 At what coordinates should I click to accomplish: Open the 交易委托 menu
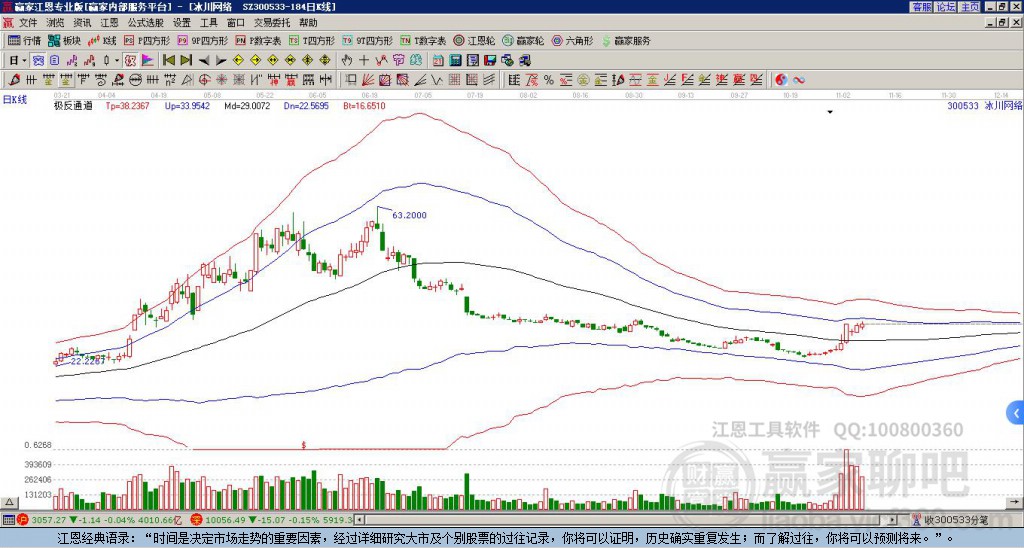pyautogui.click(x=272, y=23)
